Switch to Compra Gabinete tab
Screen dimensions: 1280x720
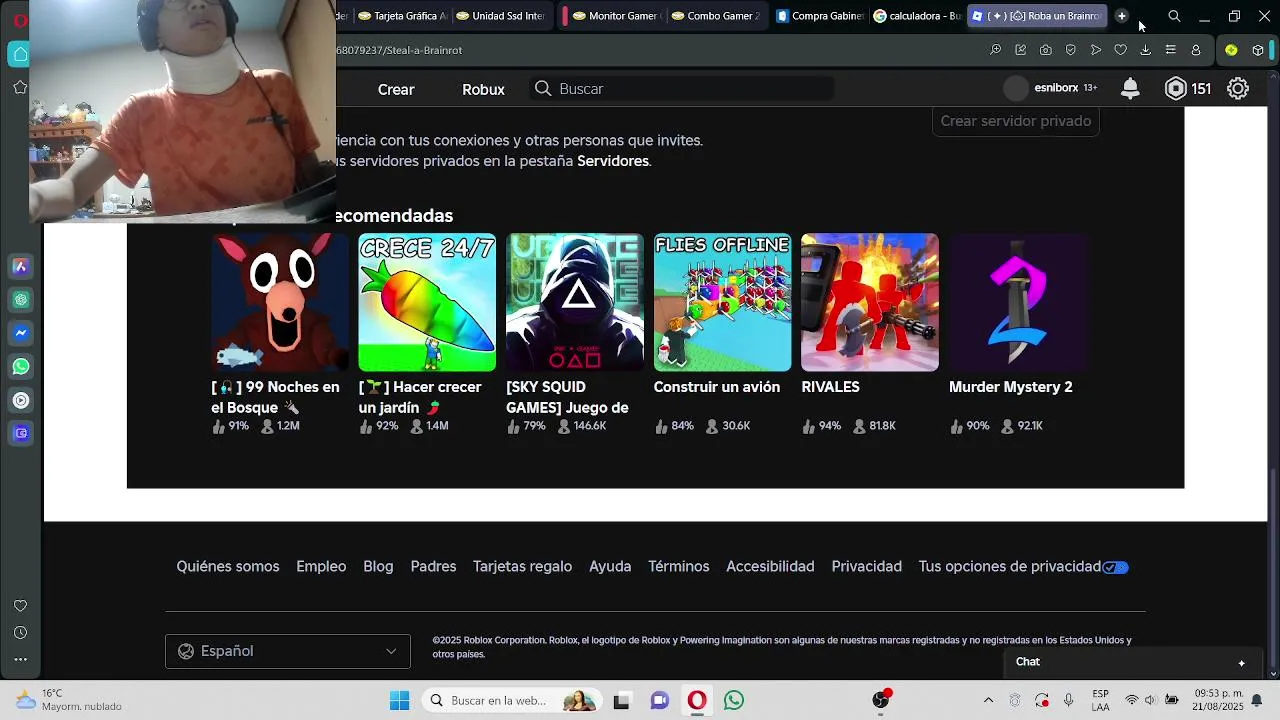point(819,16)
